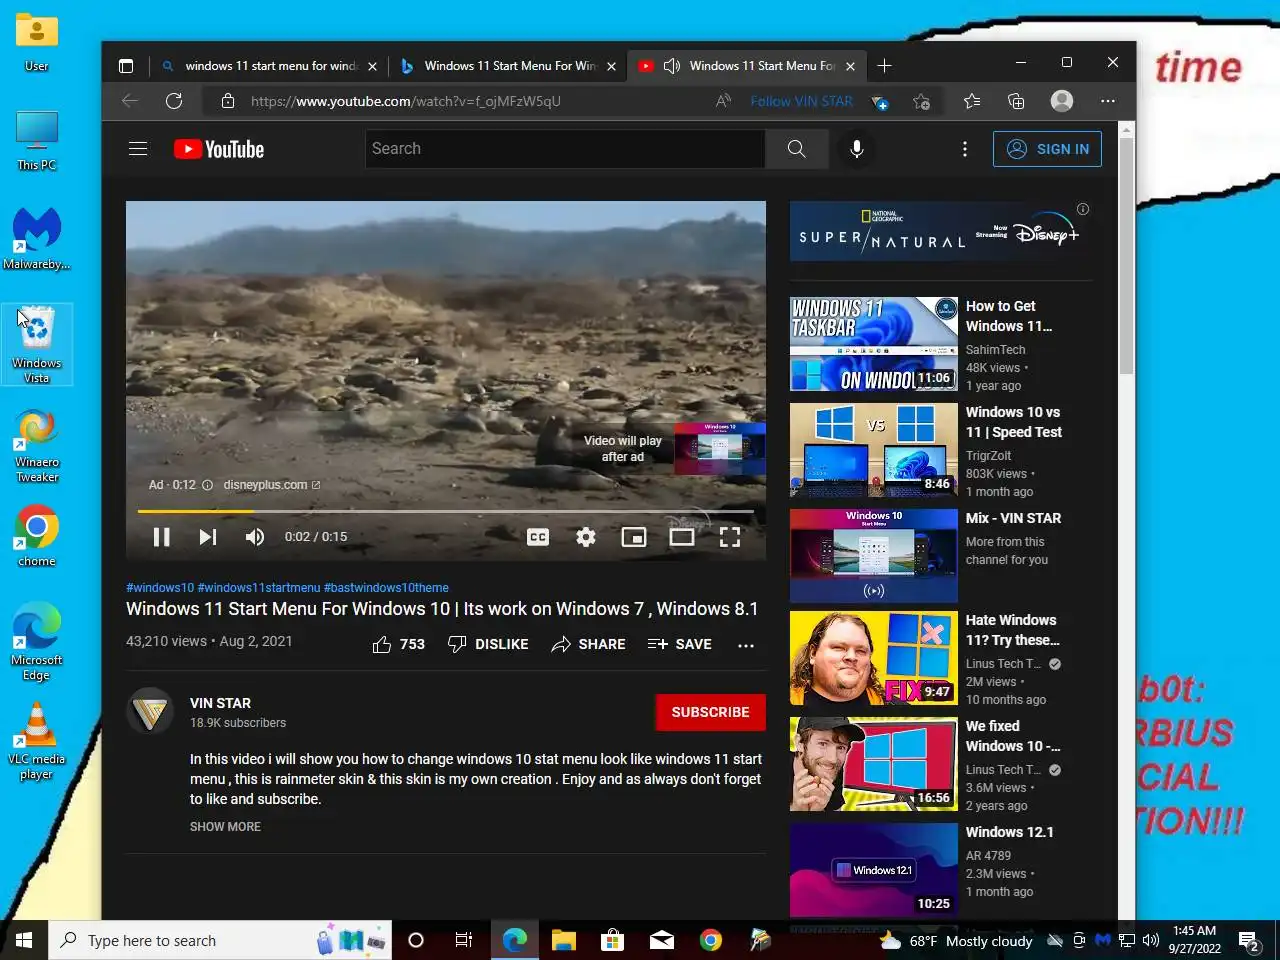Open Edge profile avatar

(1062, 101)
